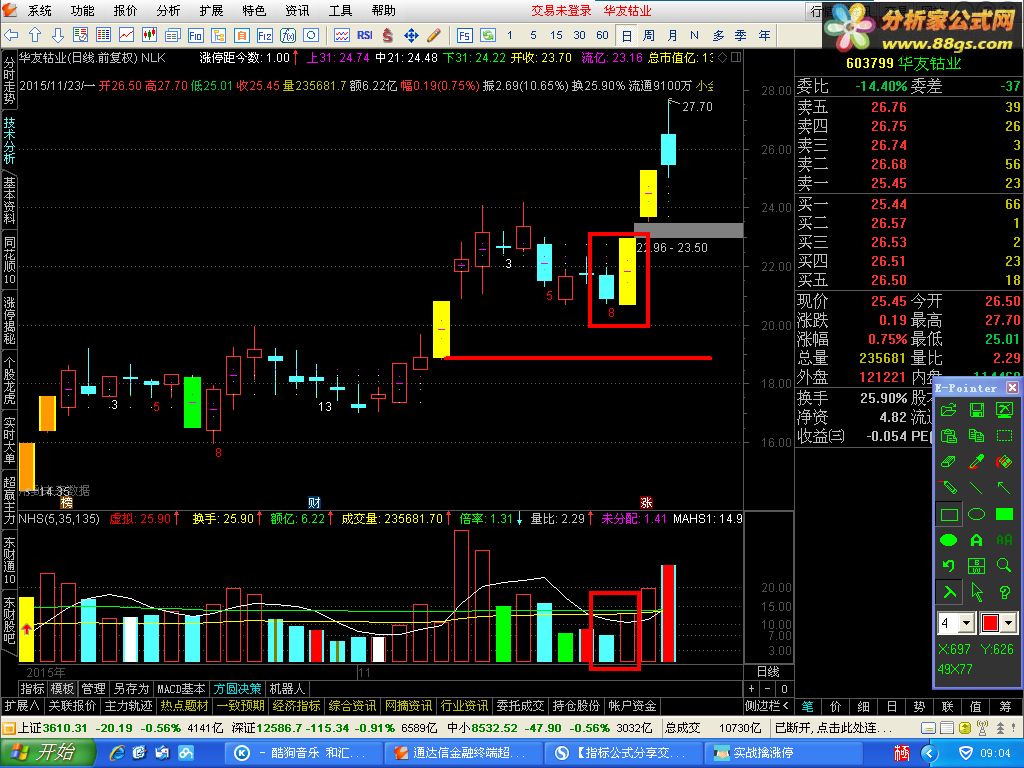Open the 工具 menu
Viewport: 1024px width, 768px height.
(x=340, y=10)
